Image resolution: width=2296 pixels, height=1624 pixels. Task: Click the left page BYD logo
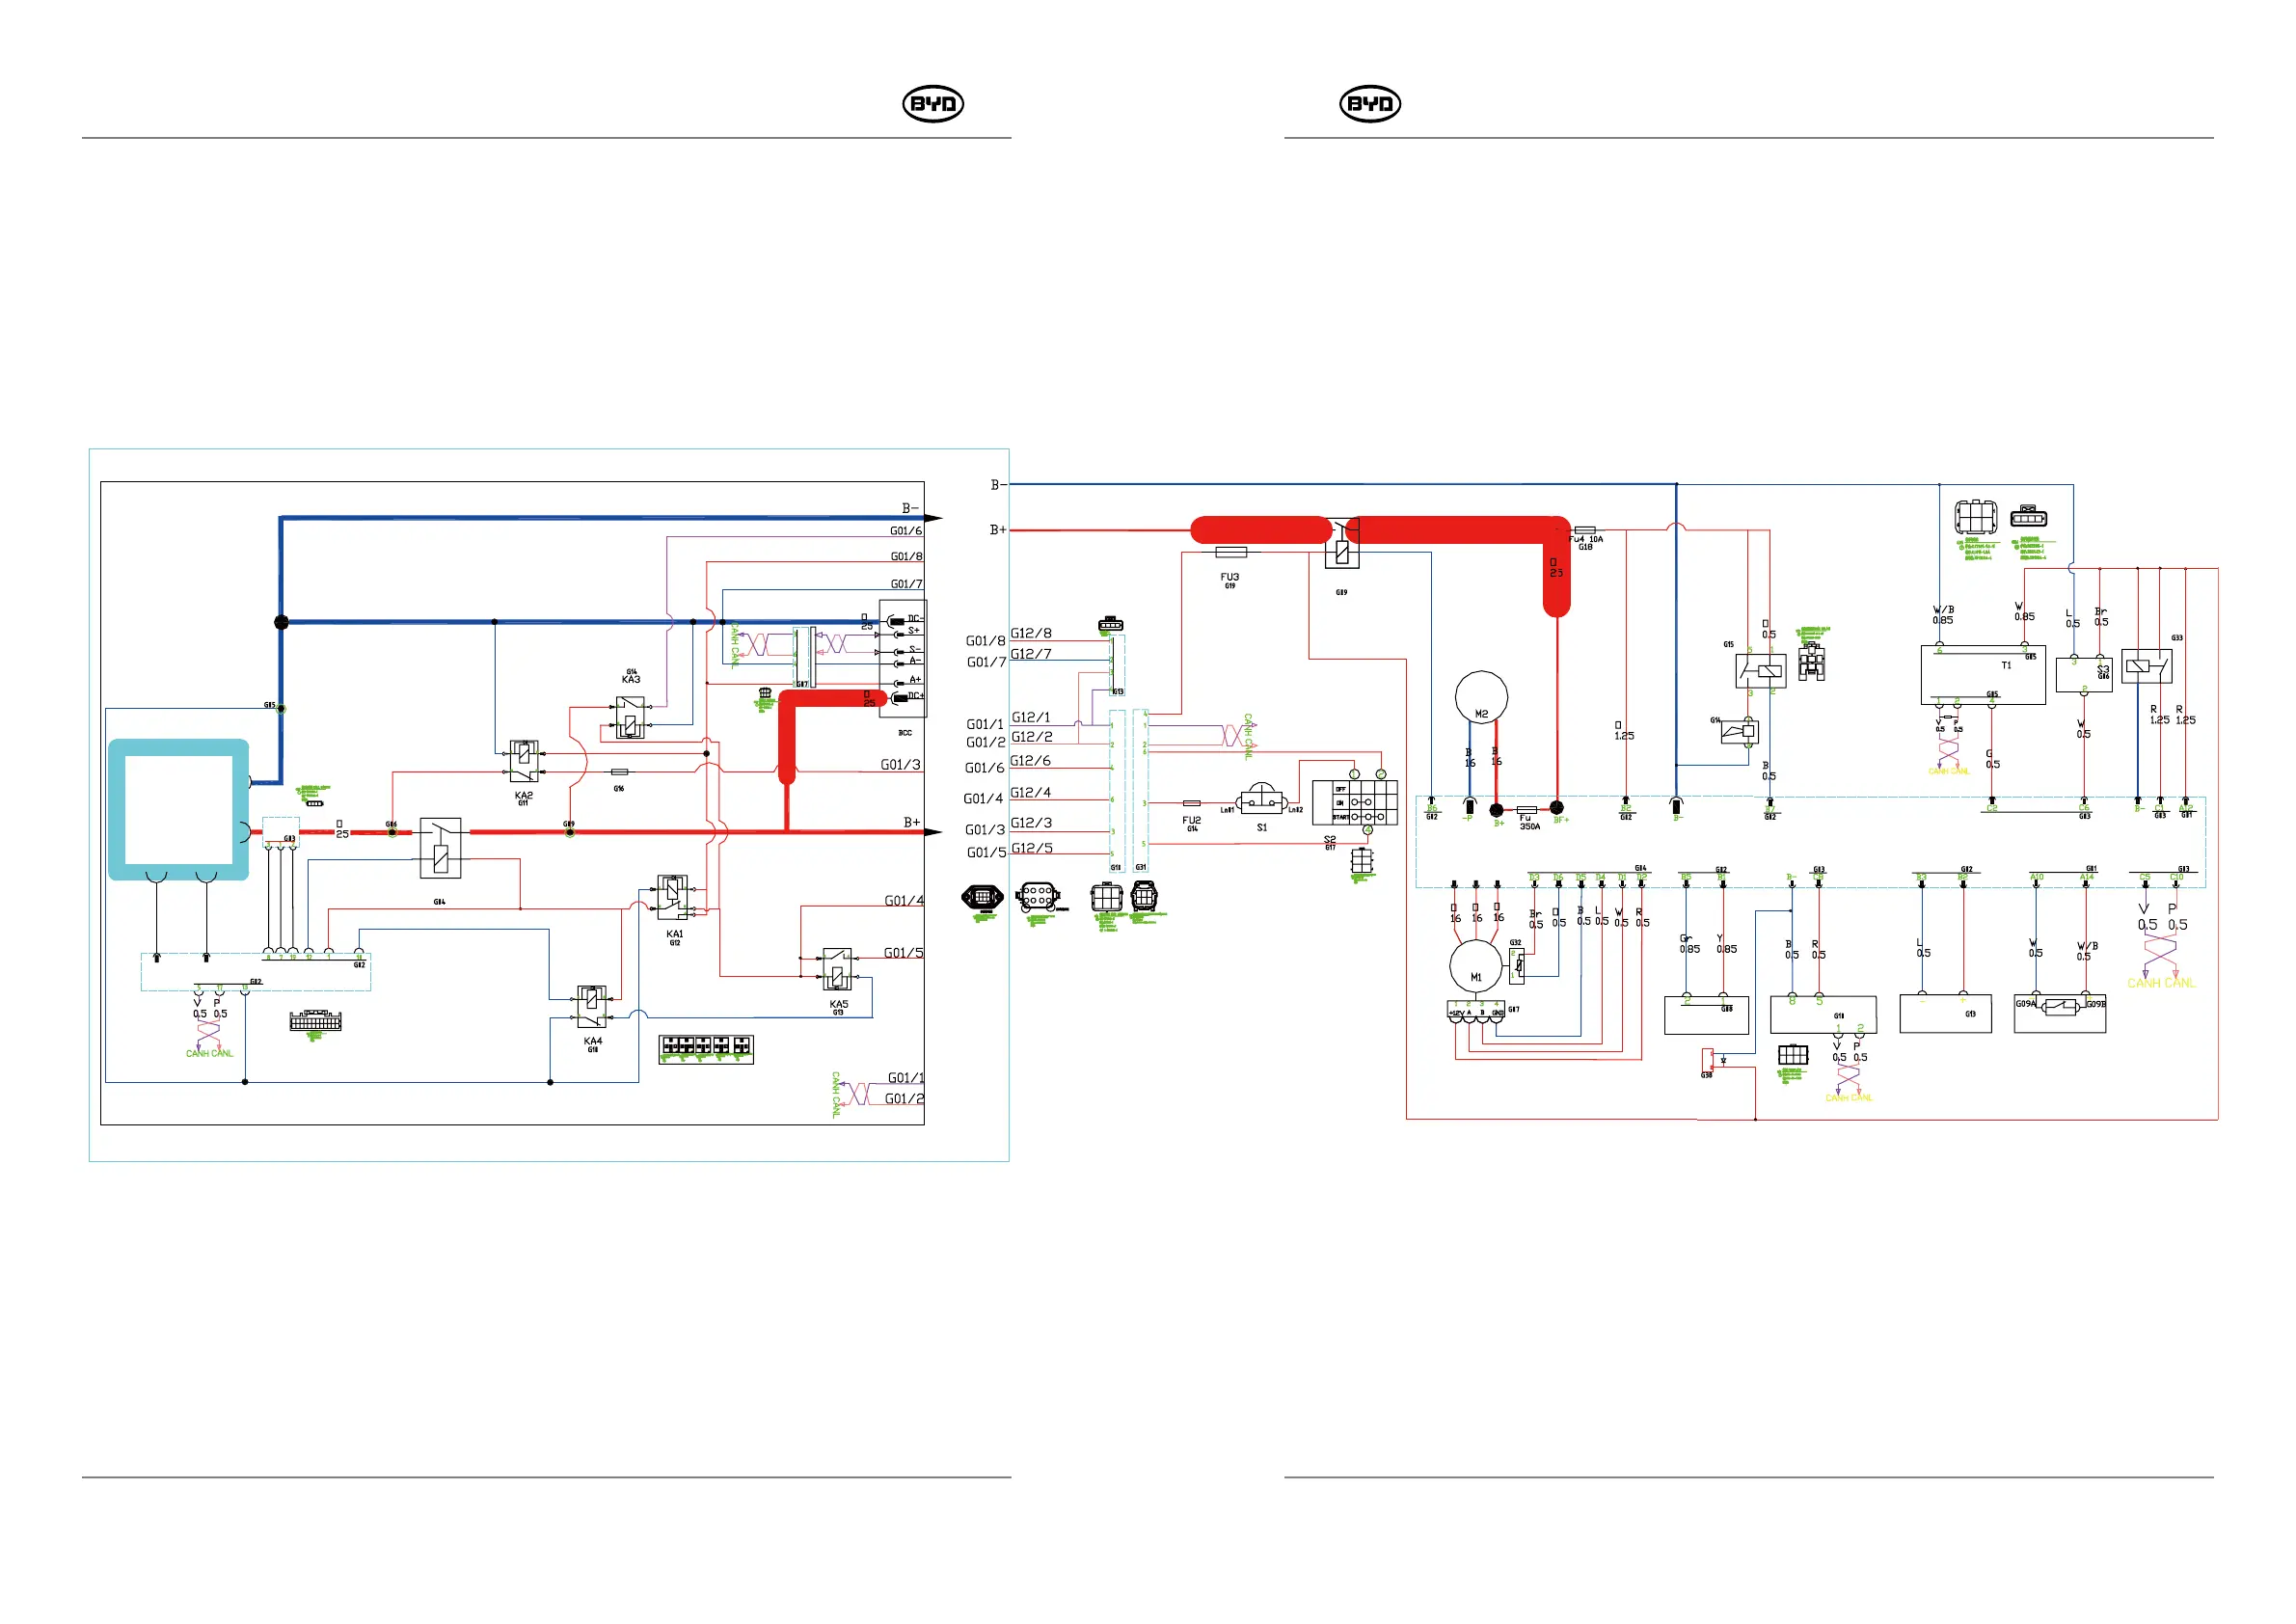coord(932,103)
